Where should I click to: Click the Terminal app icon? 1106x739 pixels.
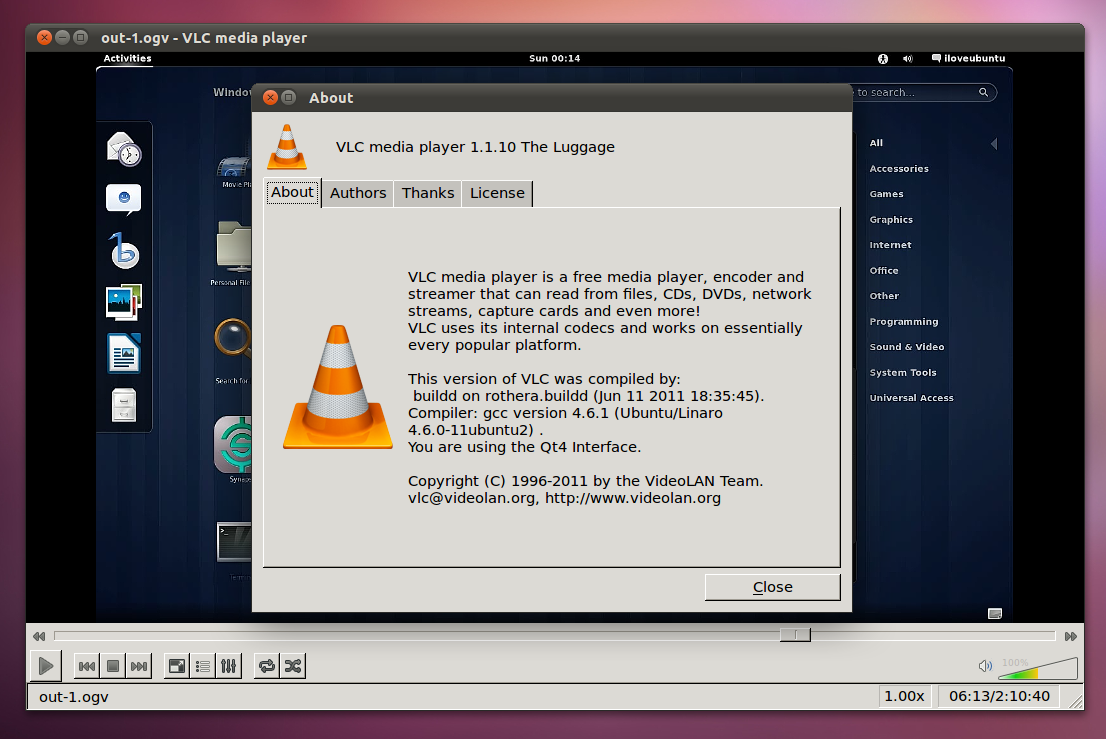pos(234,542)
